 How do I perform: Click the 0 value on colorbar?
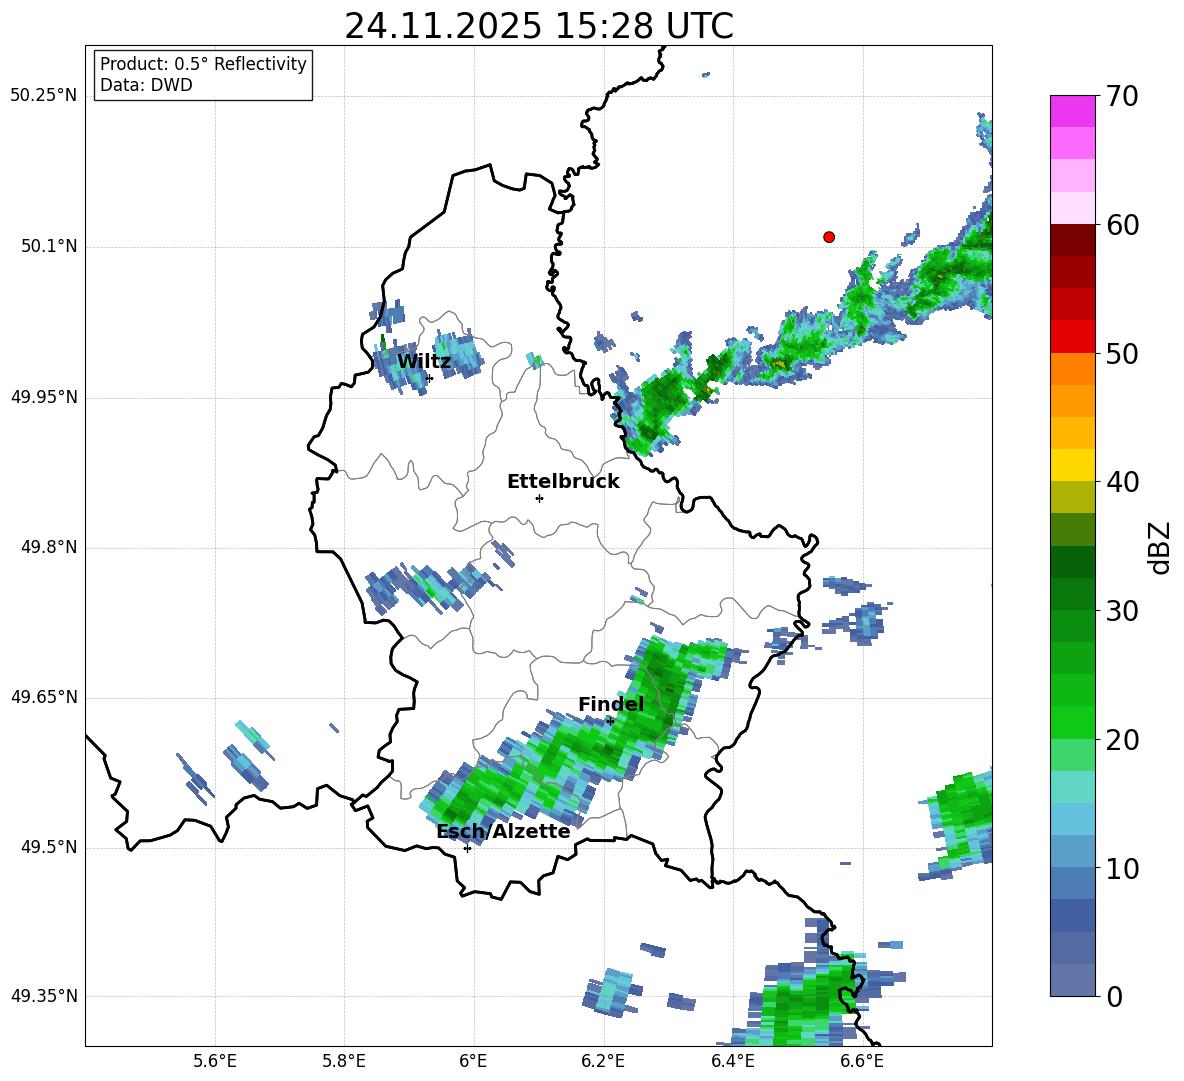point(1114,996)
